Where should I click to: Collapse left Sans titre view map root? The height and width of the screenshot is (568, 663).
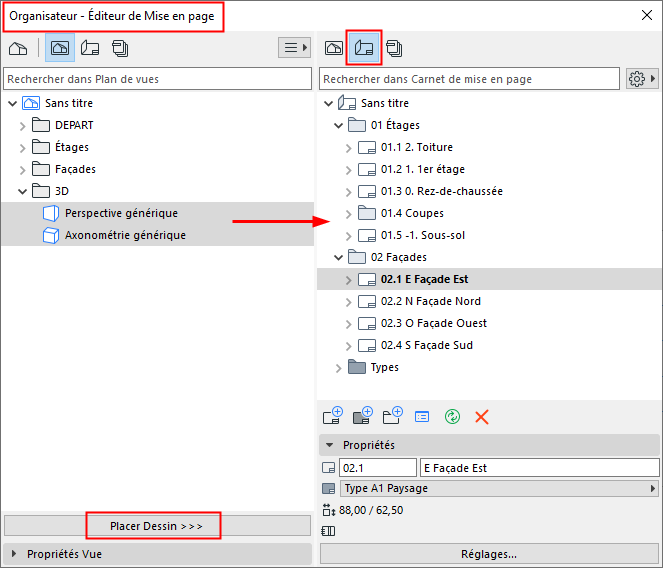[13, 103]
